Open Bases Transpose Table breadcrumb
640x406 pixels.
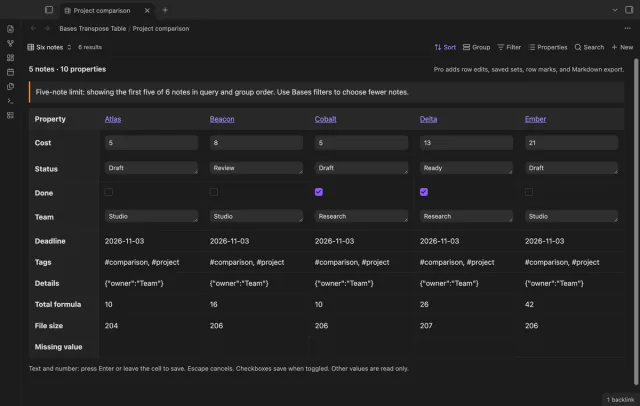pyautogui.click(x=93, y=29)
